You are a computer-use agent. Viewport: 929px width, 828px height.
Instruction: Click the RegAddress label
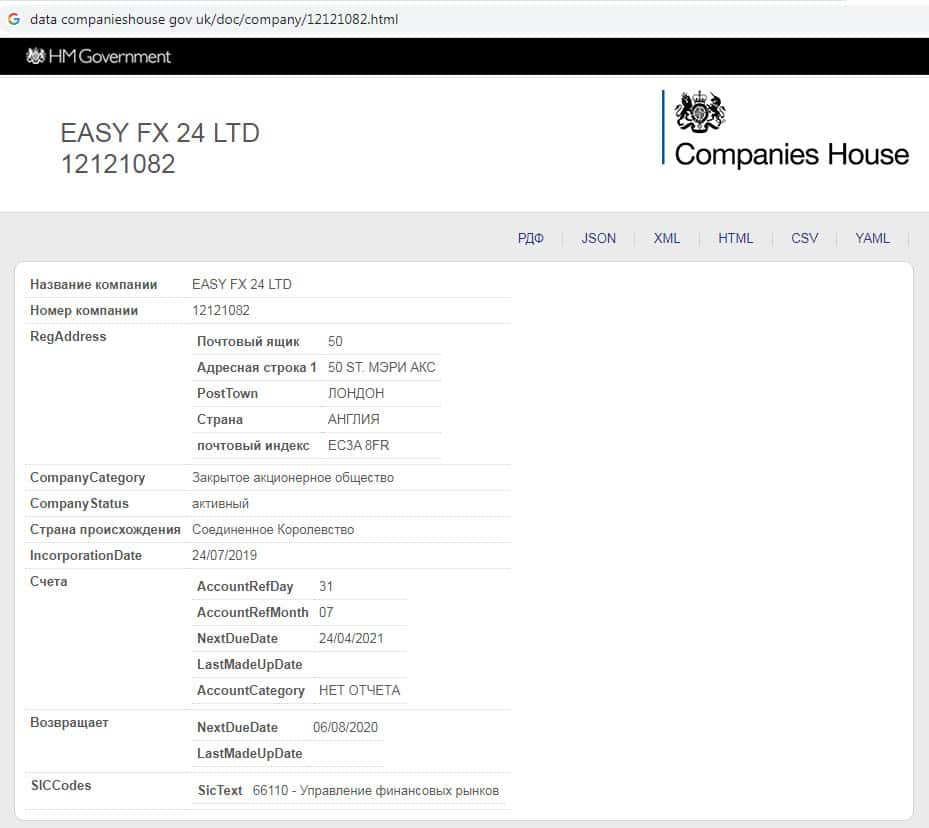tap(68, 336)
